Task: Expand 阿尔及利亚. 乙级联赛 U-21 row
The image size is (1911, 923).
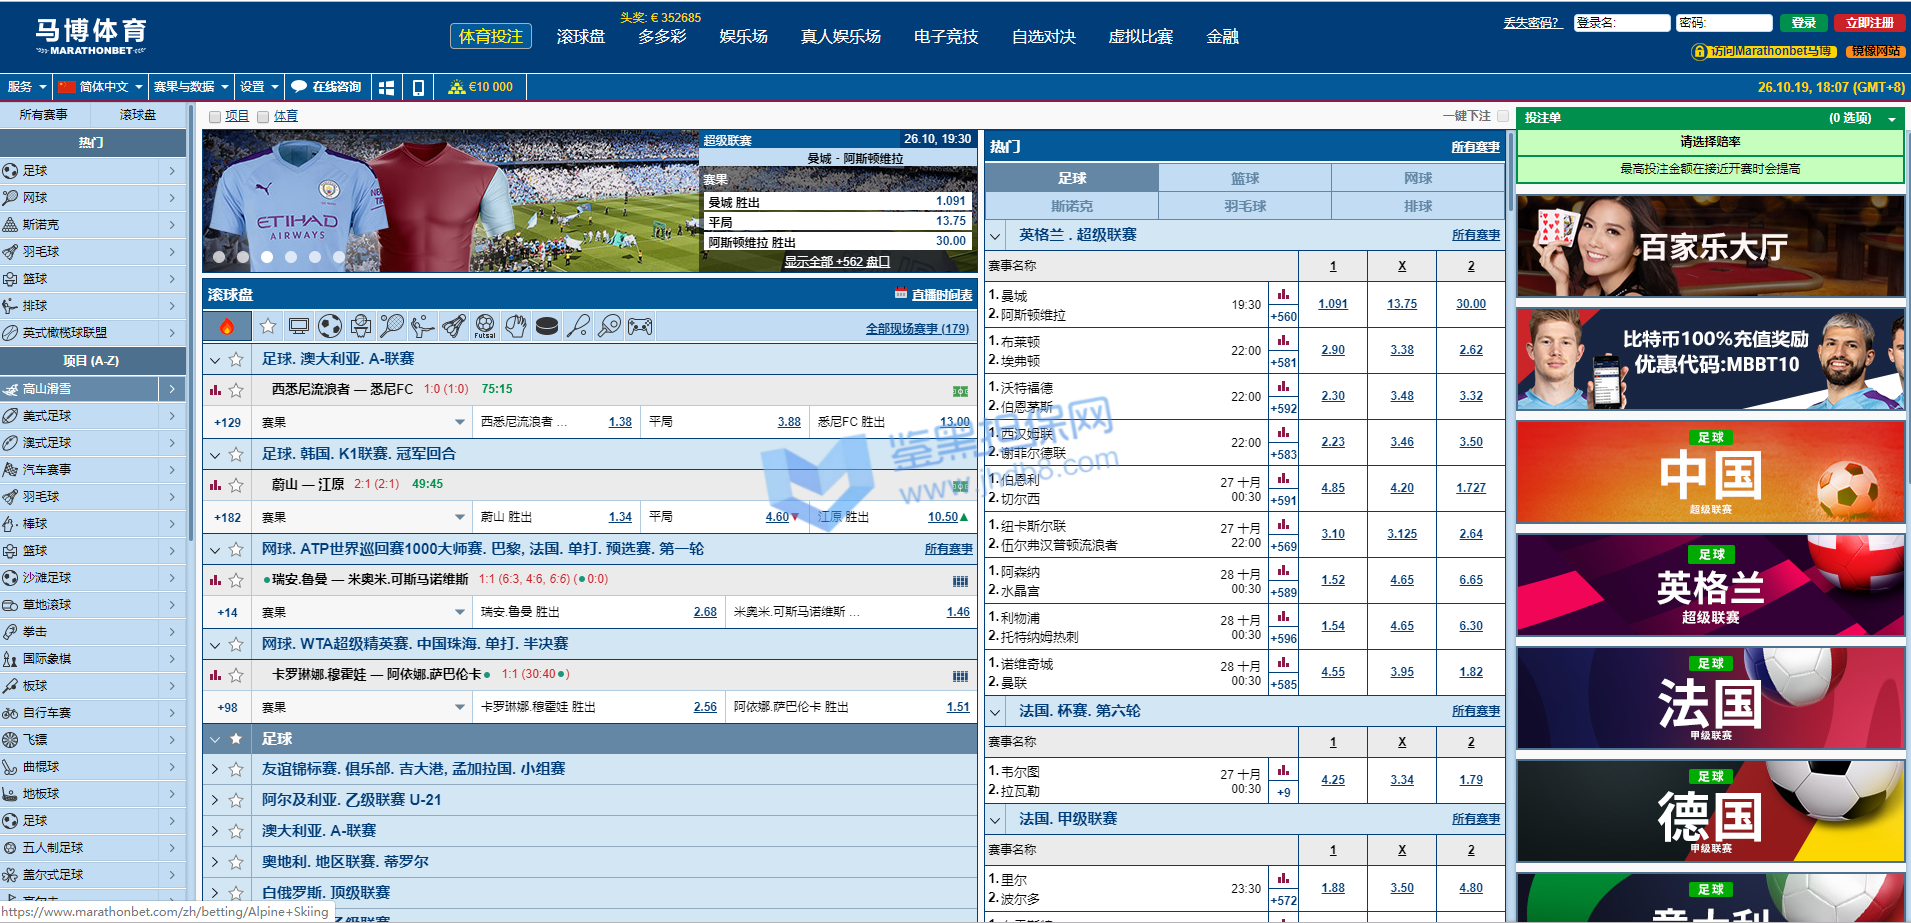Action: [x=215, y=800]
